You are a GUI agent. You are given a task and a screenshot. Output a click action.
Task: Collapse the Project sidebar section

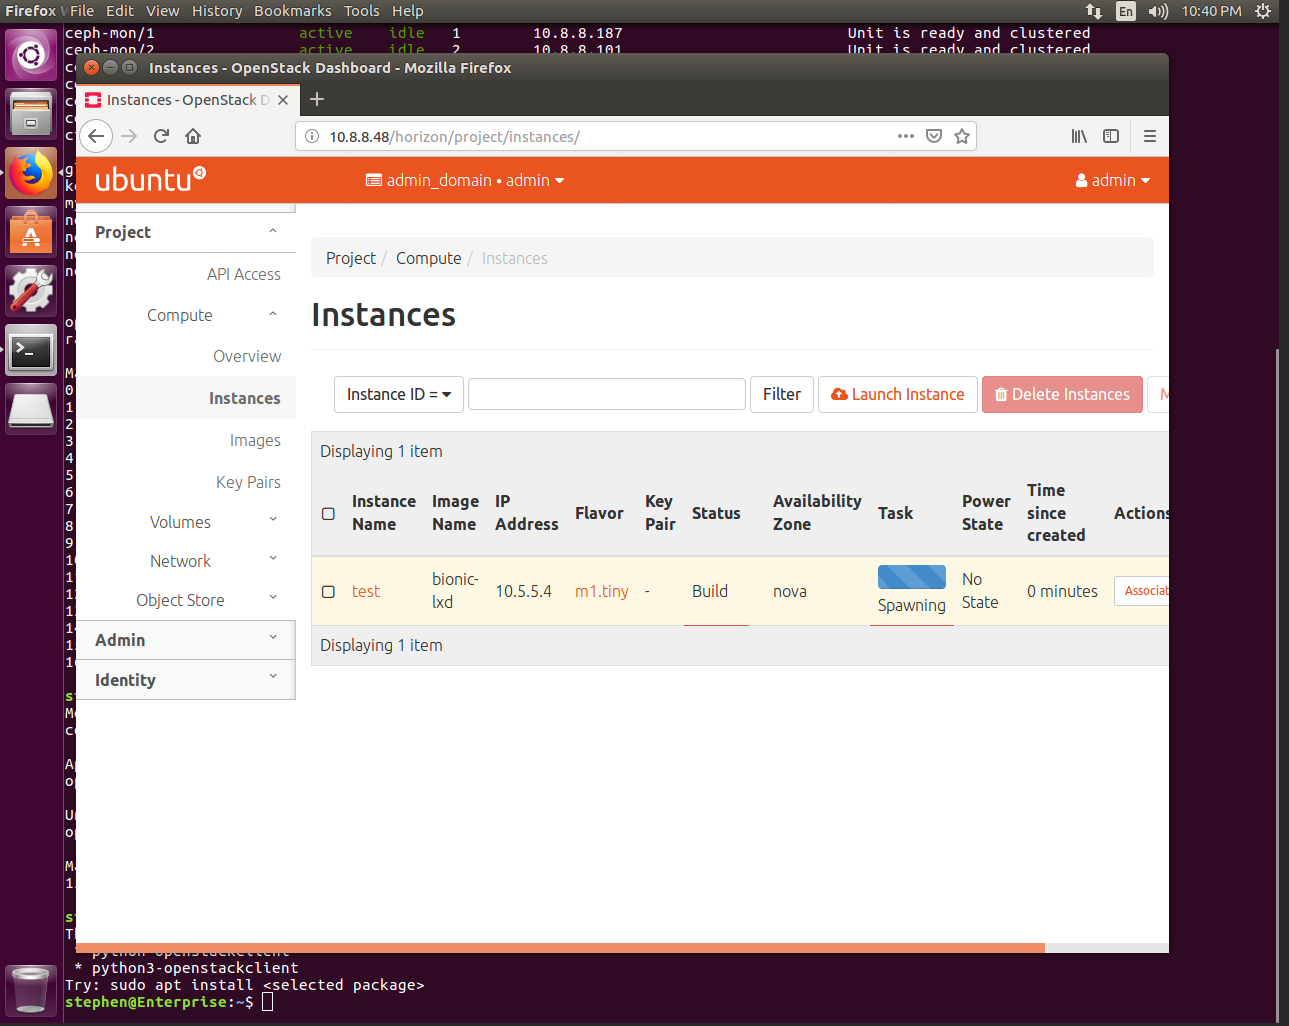(185, 232)
